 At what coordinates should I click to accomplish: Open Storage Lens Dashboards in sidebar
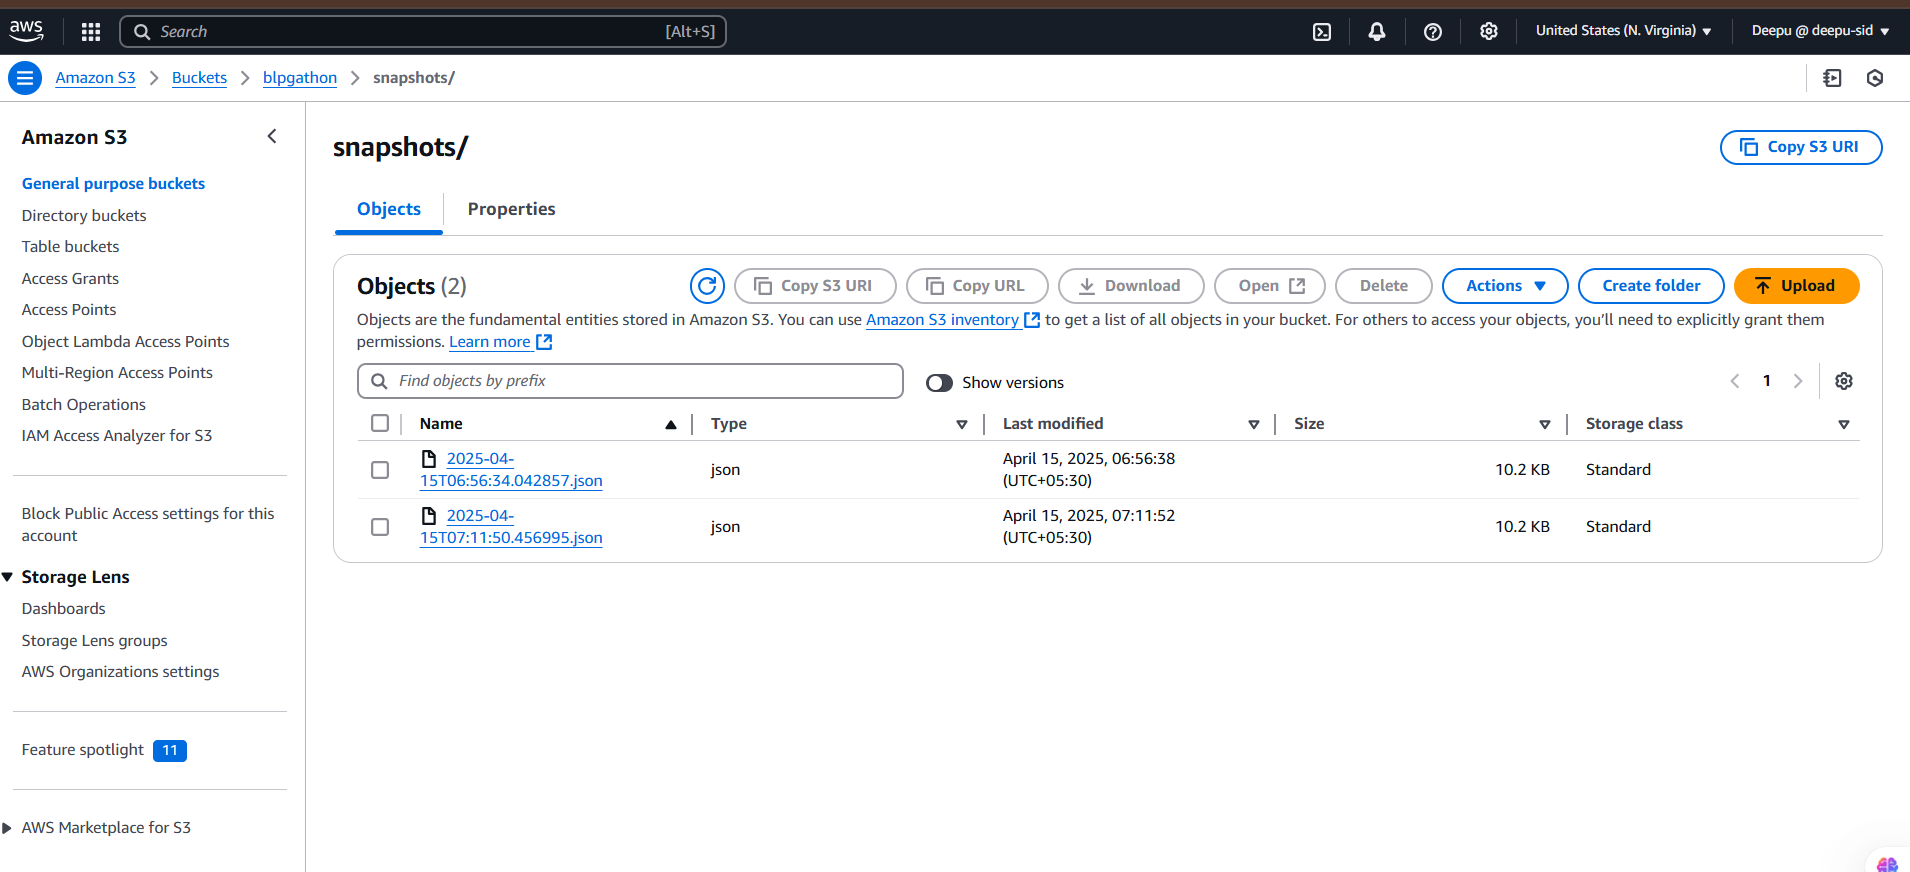63,609
